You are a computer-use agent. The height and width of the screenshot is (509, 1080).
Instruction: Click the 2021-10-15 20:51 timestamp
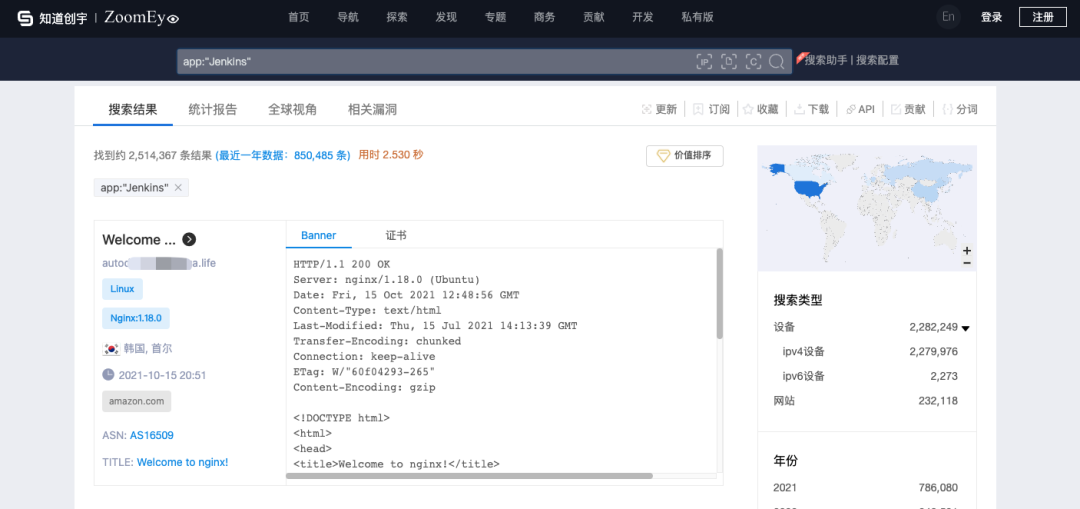pos(162,375)
